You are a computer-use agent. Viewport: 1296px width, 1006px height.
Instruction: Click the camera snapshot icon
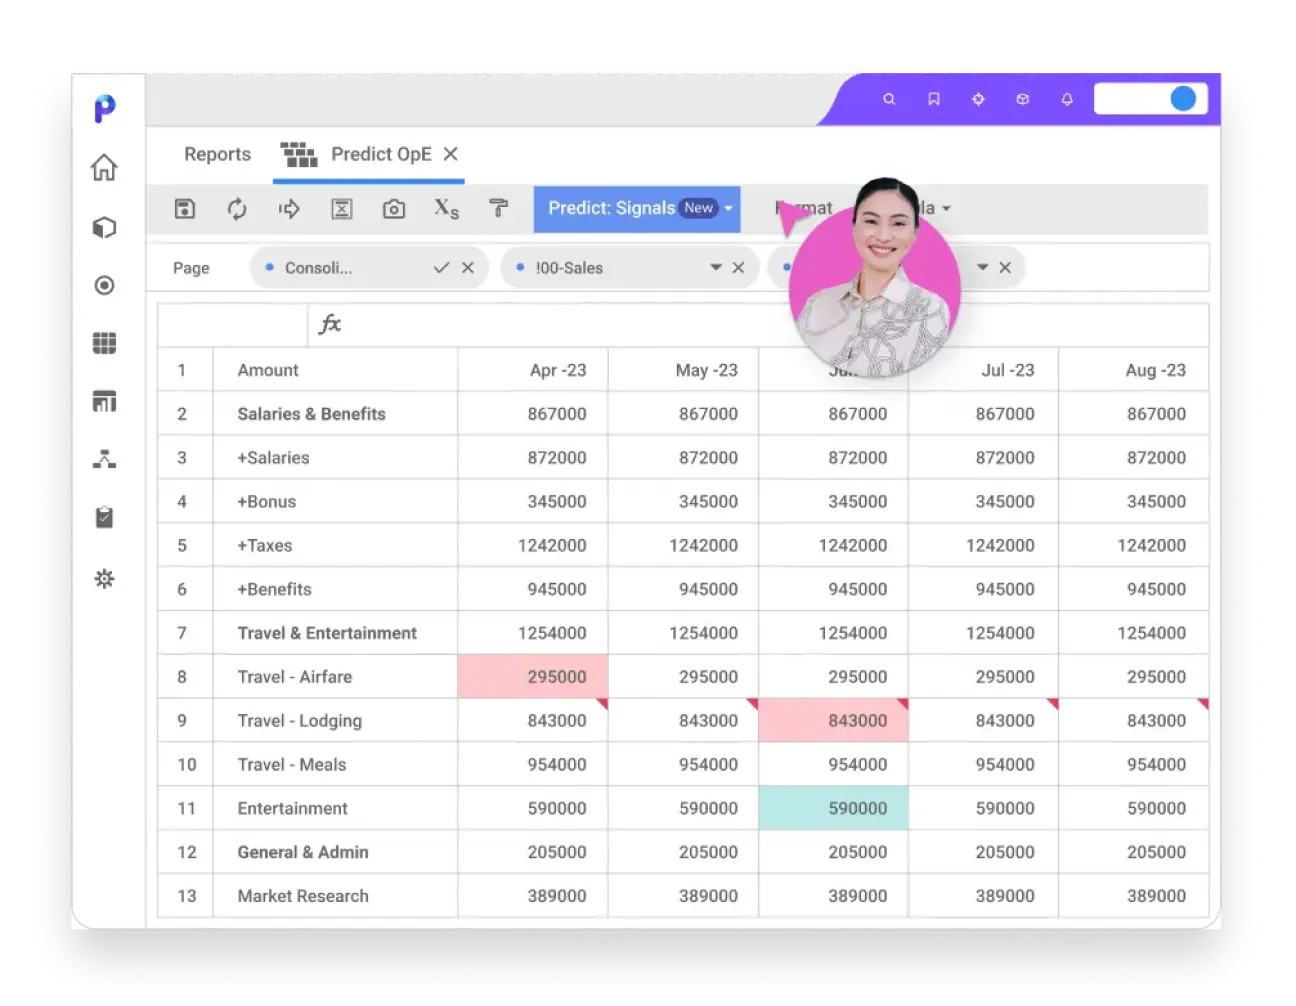(394, 208)
